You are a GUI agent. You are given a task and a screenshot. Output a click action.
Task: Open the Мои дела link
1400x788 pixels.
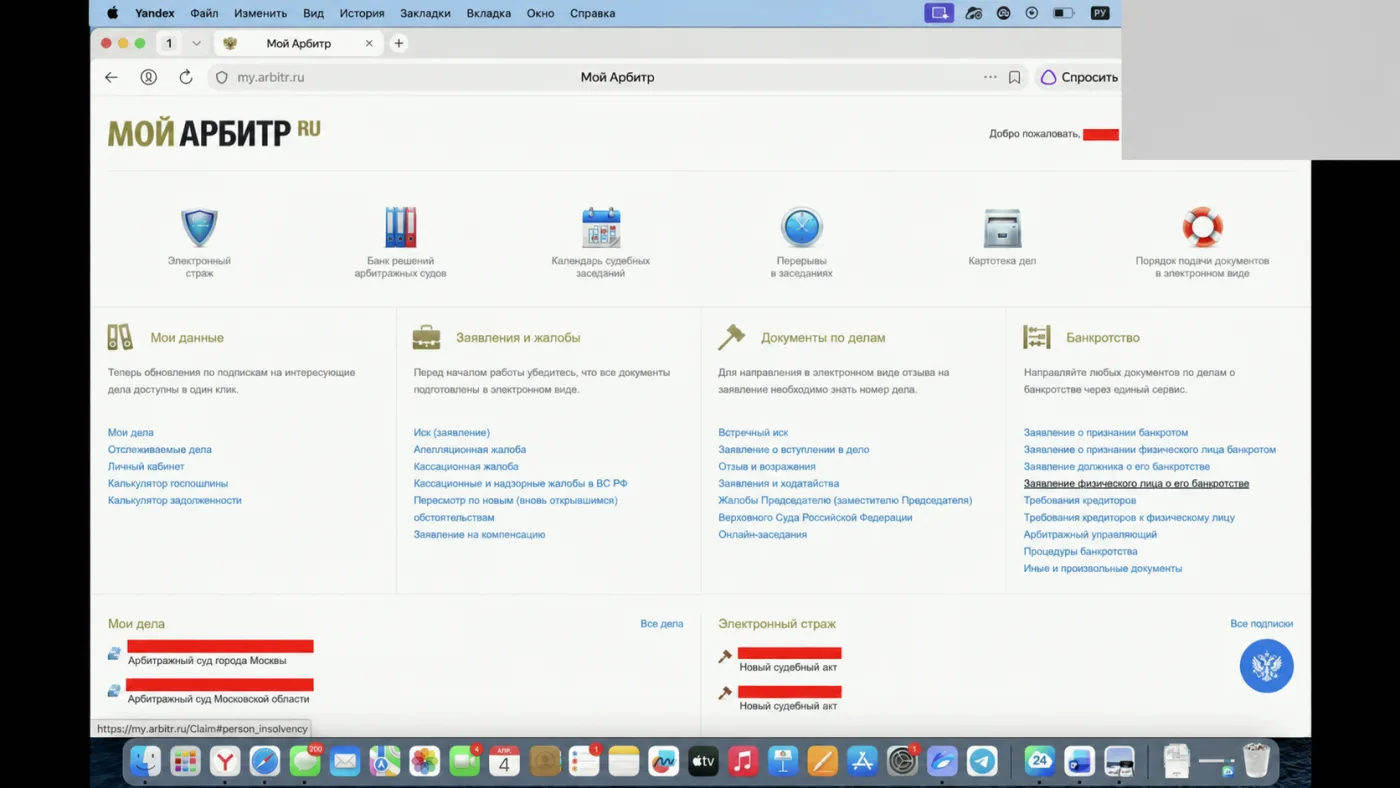131,433
